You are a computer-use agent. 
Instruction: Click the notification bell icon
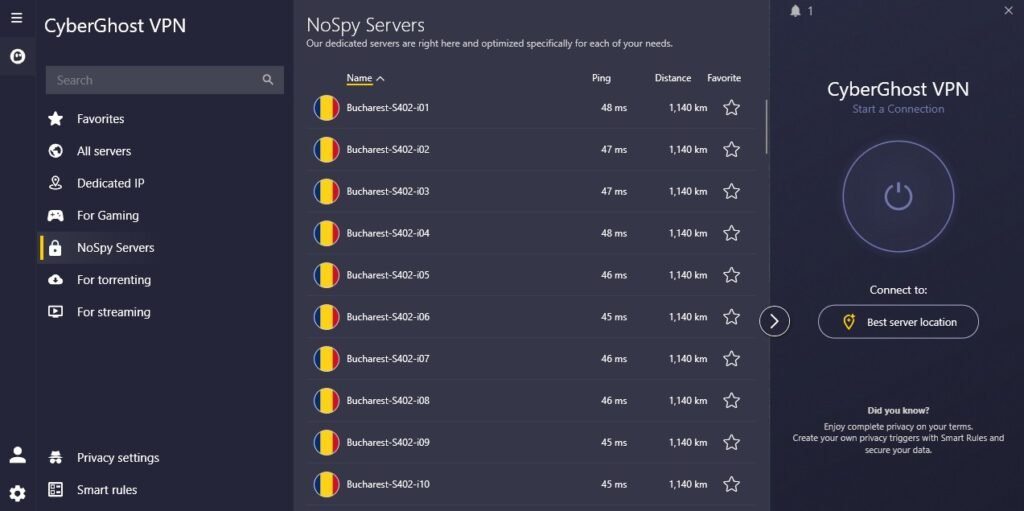point(795,11)
